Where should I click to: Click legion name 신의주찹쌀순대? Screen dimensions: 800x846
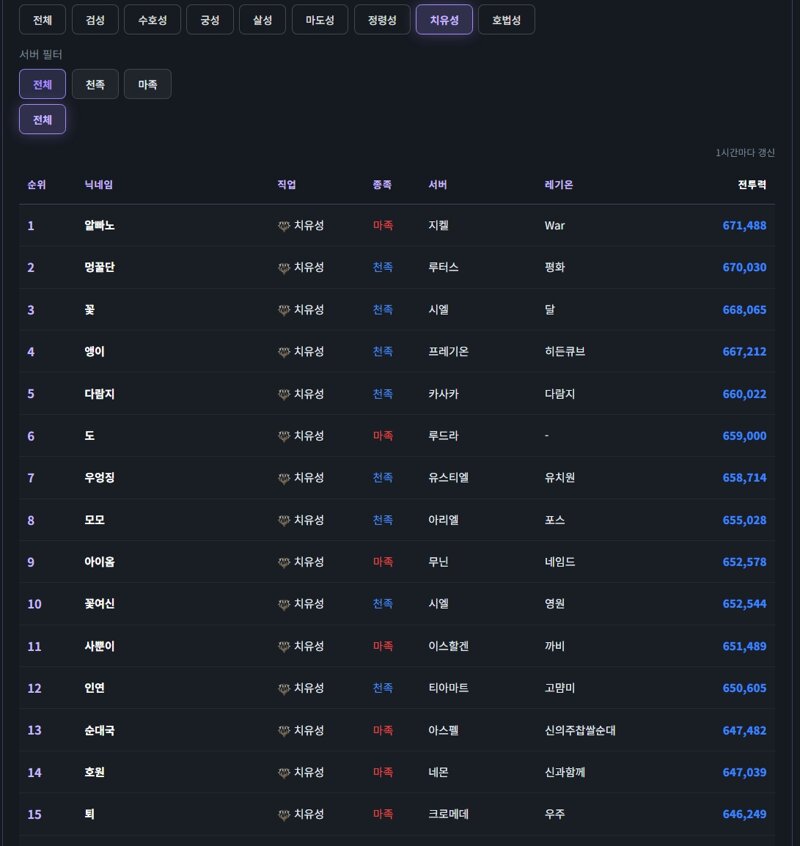(580, 730)
